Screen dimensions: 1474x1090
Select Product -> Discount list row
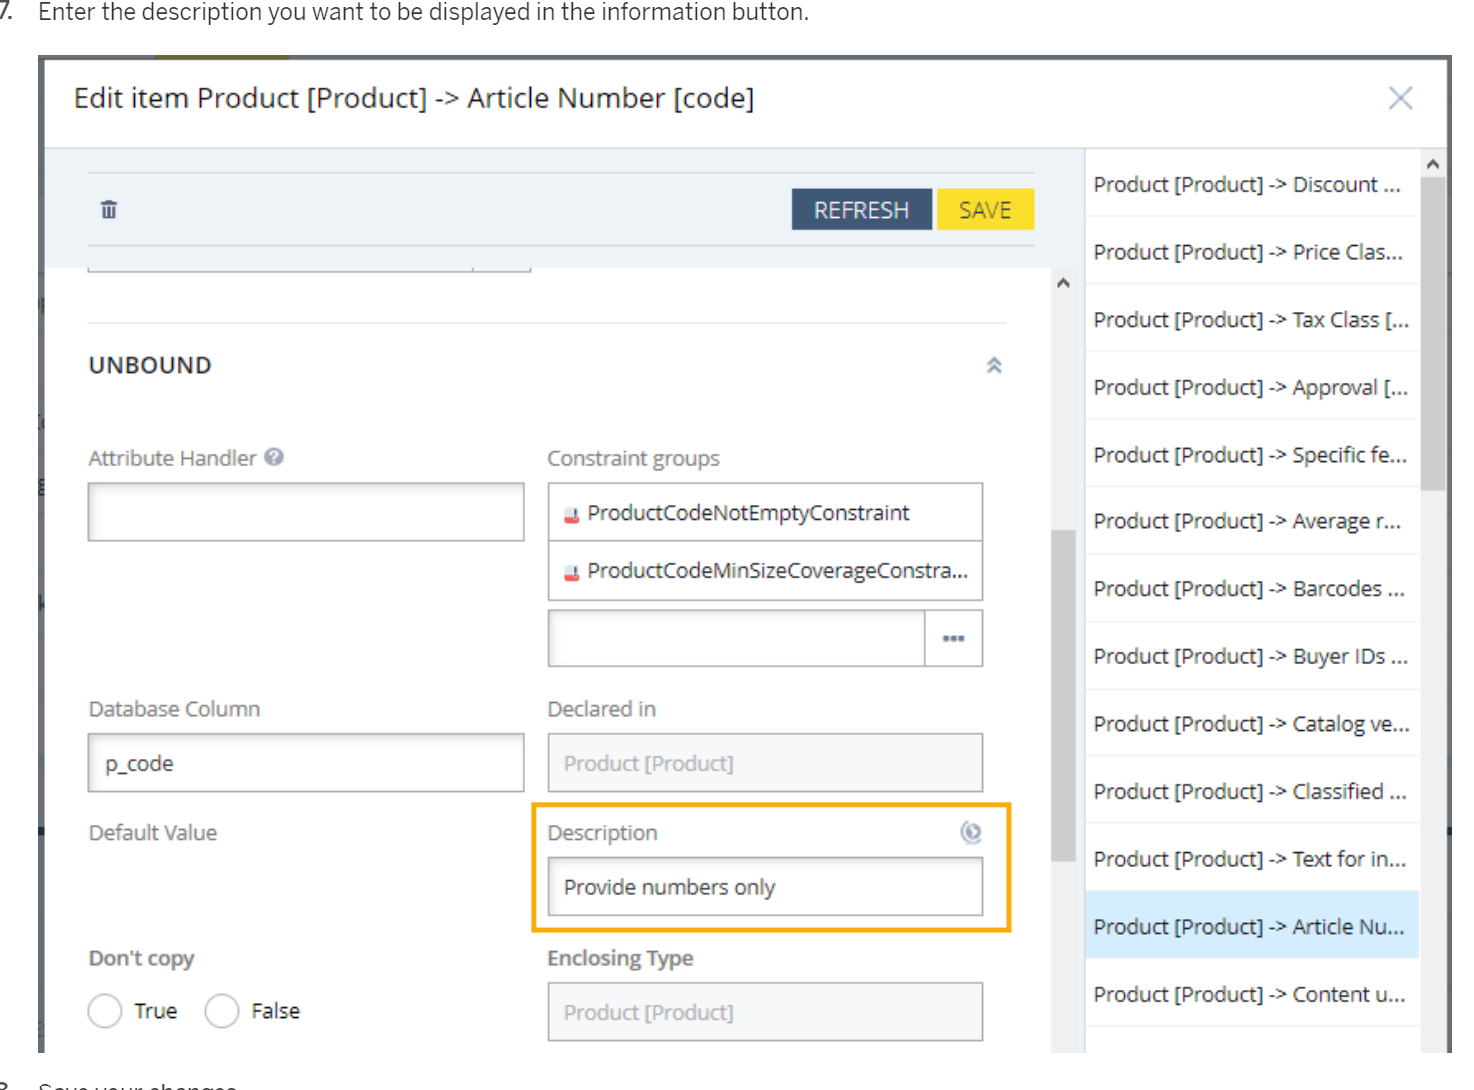pyautogui.click(x=1252, y=184)
